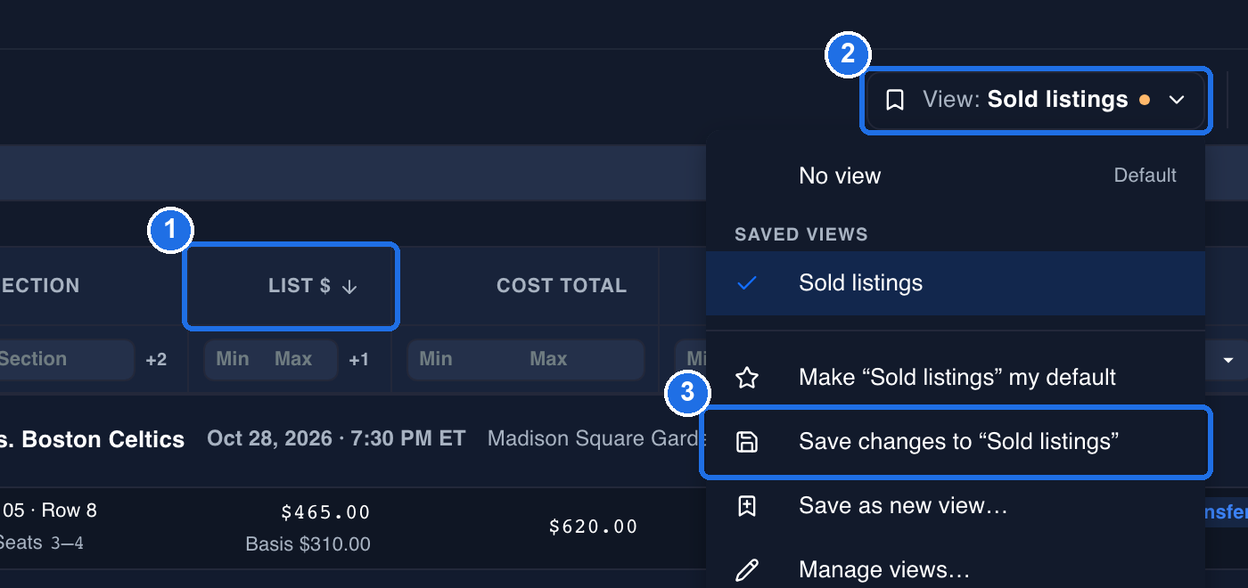Image resolution: width=1248 pixels, height=588 pixels.
Task: Collapse the view menu using chevron arrow
Action: pyautogui.click(x=1177, y=100)
